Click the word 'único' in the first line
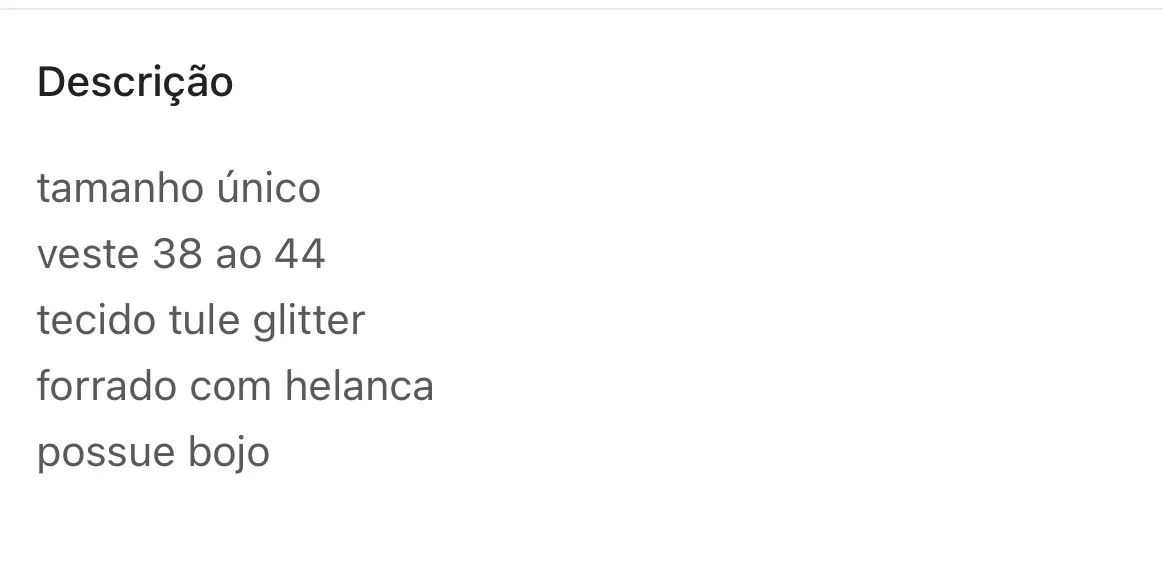This screenshot has width=1163, height=579. coord(268,187)
